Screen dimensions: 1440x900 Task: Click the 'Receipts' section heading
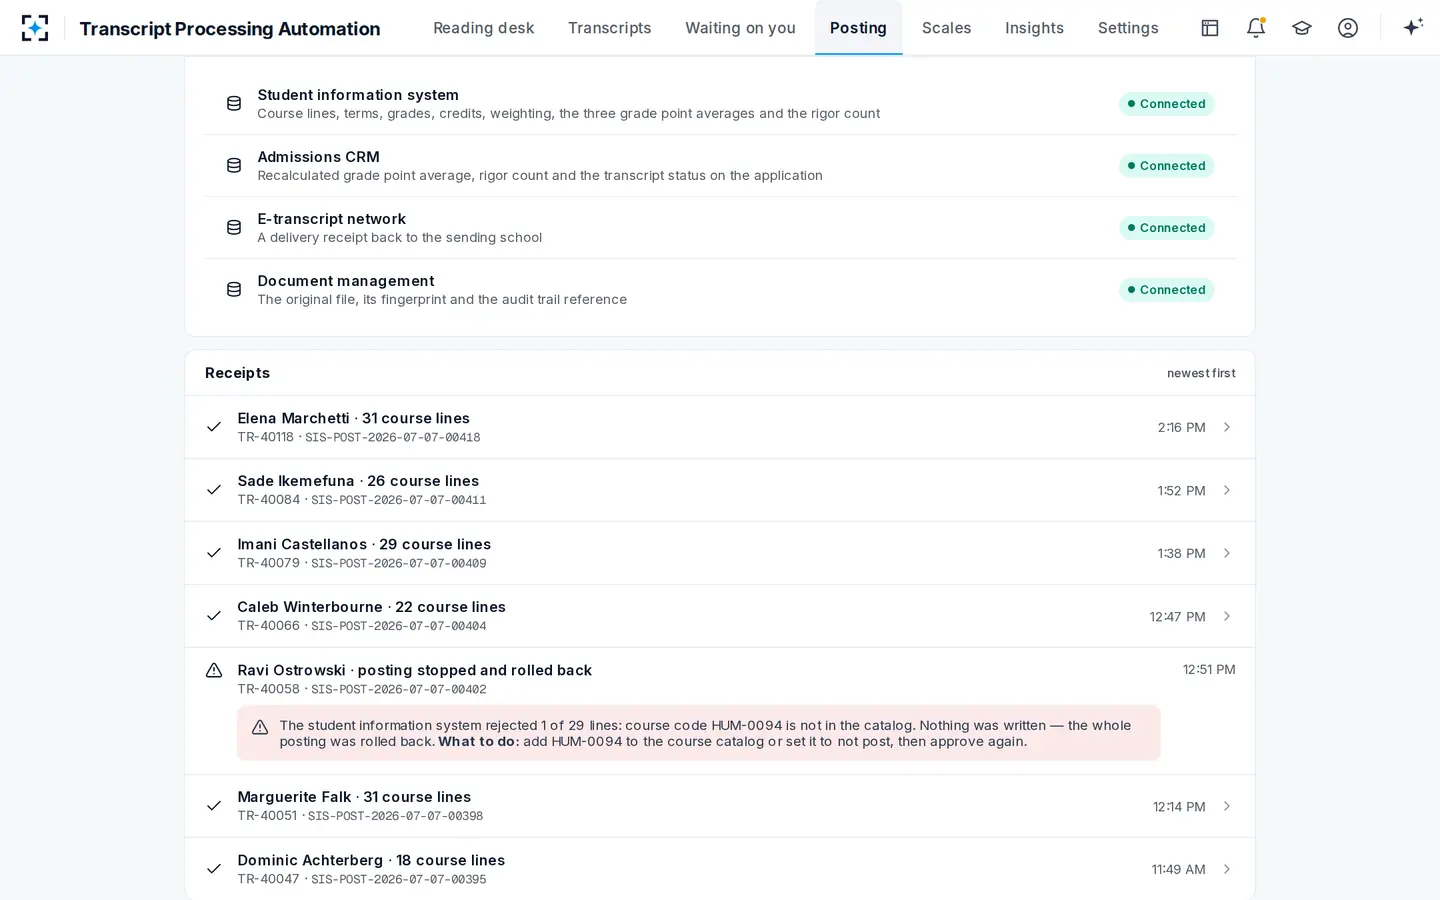[x=237, y=373]
